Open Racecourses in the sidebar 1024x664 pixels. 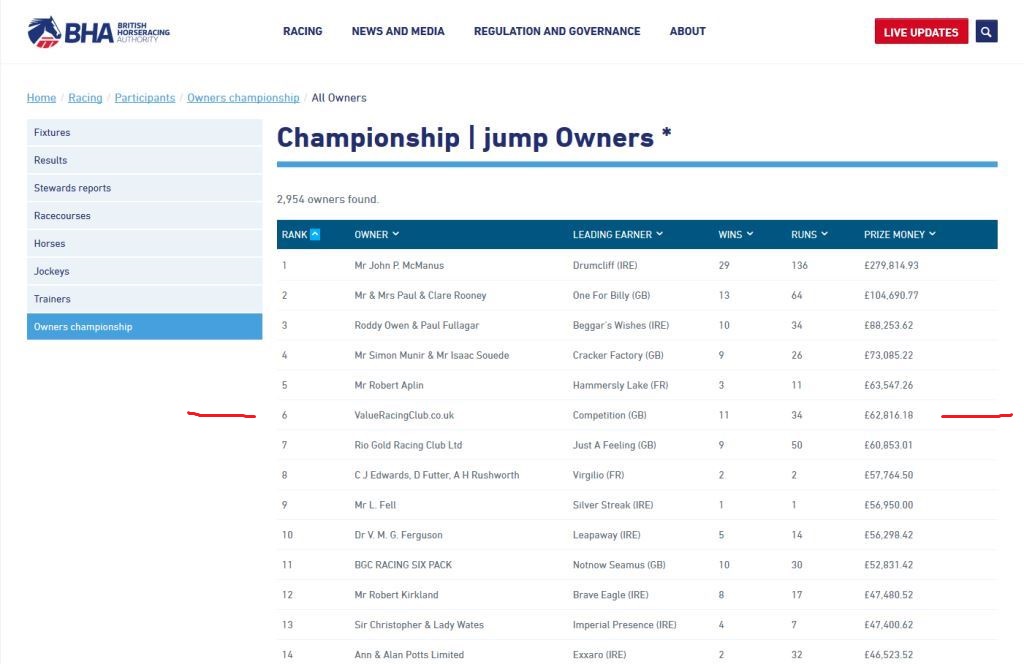144,215
